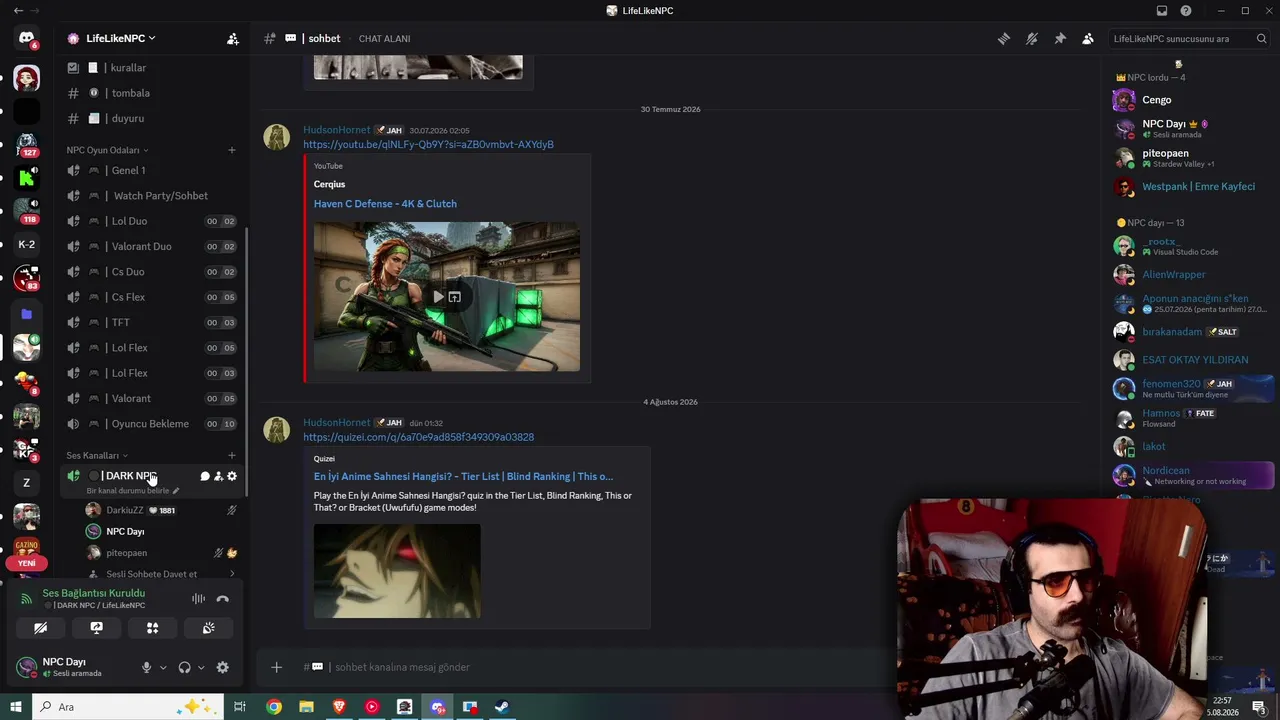Create channel in Ses Kanalları

[x=232, y=455]
